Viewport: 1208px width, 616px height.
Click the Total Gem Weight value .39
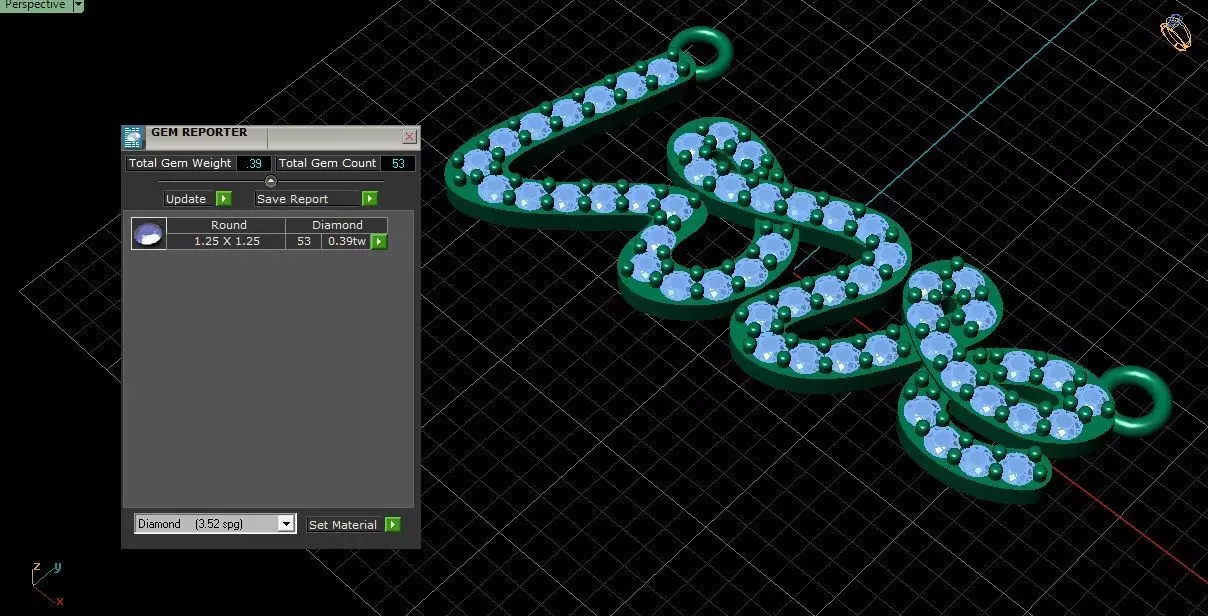click(x=255, y=163)
